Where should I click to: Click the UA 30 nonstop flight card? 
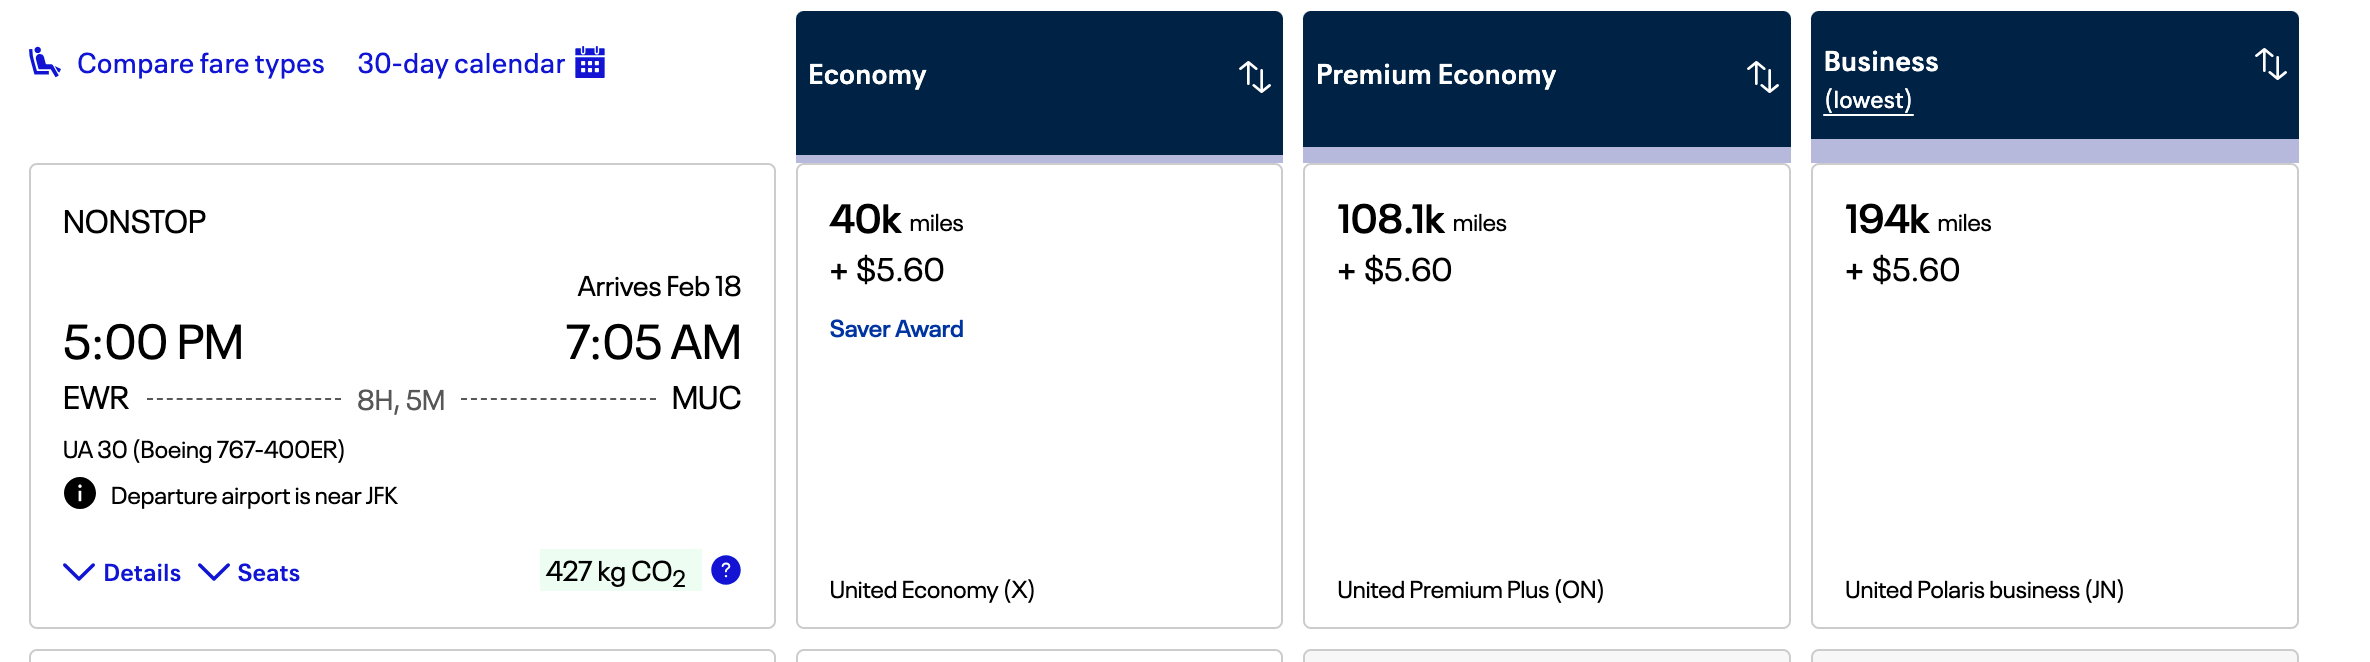(402, 396)
